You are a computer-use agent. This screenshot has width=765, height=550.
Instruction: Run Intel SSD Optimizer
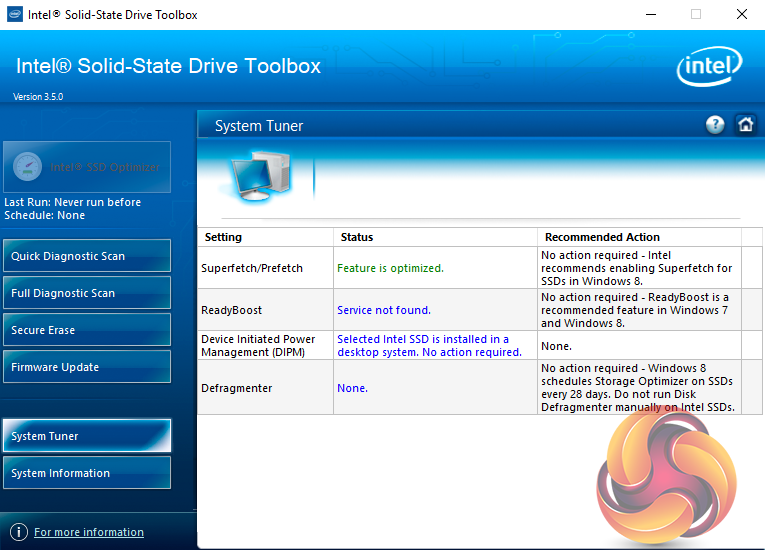click(87, 167)
